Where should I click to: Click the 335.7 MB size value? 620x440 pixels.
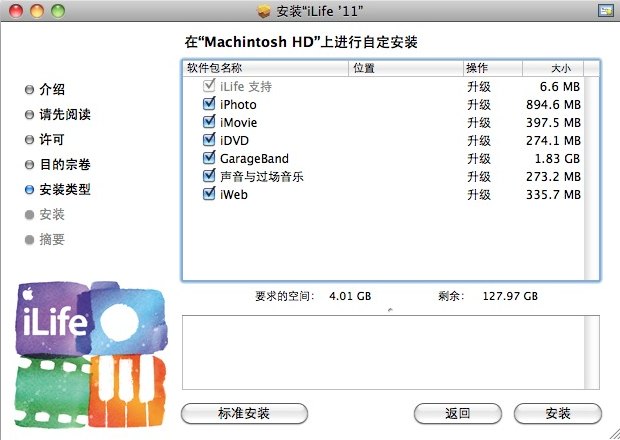553,195
